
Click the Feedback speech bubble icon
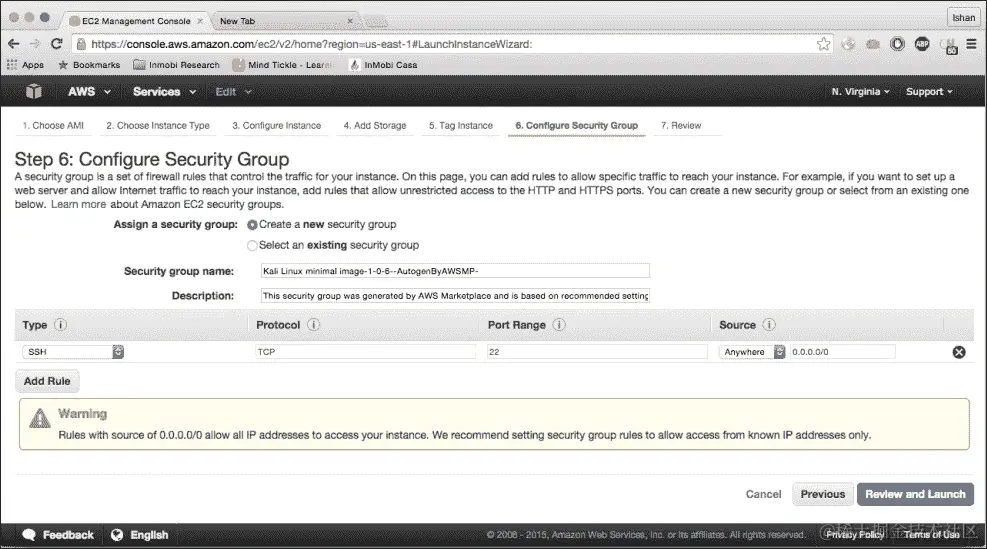(x=29, y=535)
